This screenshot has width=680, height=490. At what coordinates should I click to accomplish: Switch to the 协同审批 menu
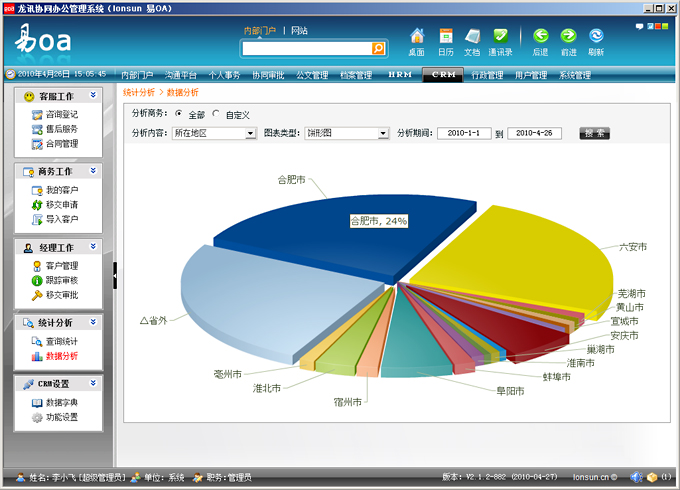tap(268, 75)
